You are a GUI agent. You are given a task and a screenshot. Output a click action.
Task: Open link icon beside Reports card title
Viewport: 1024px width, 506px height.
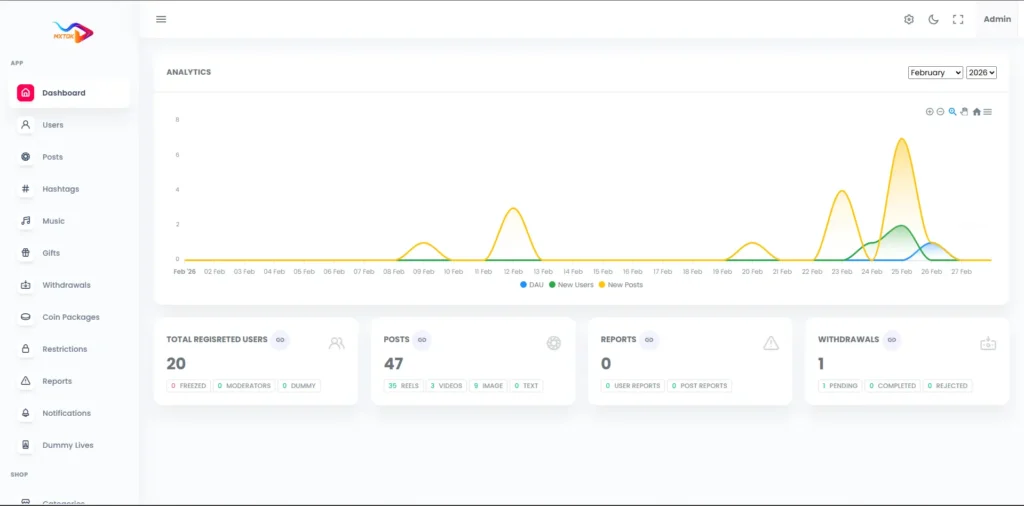[649, 340]
